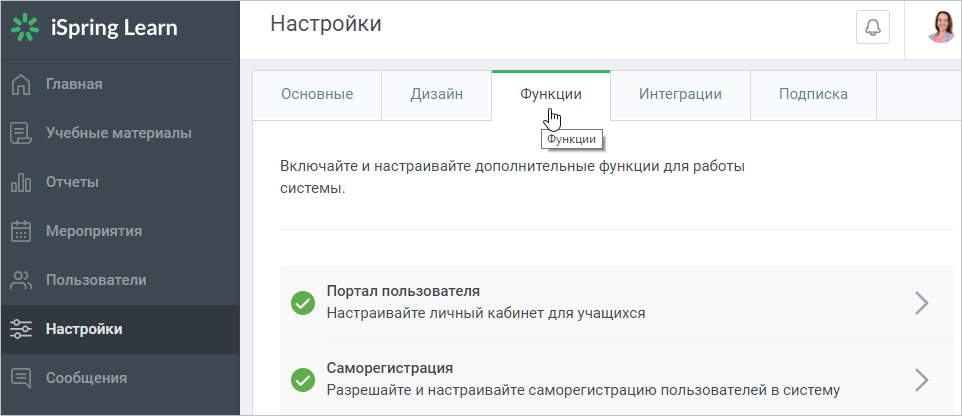Screen dimensions: 962x416
Task: Click the iSpring Learn logo icon
Action: pyautogui.click(x=25, y=28)
